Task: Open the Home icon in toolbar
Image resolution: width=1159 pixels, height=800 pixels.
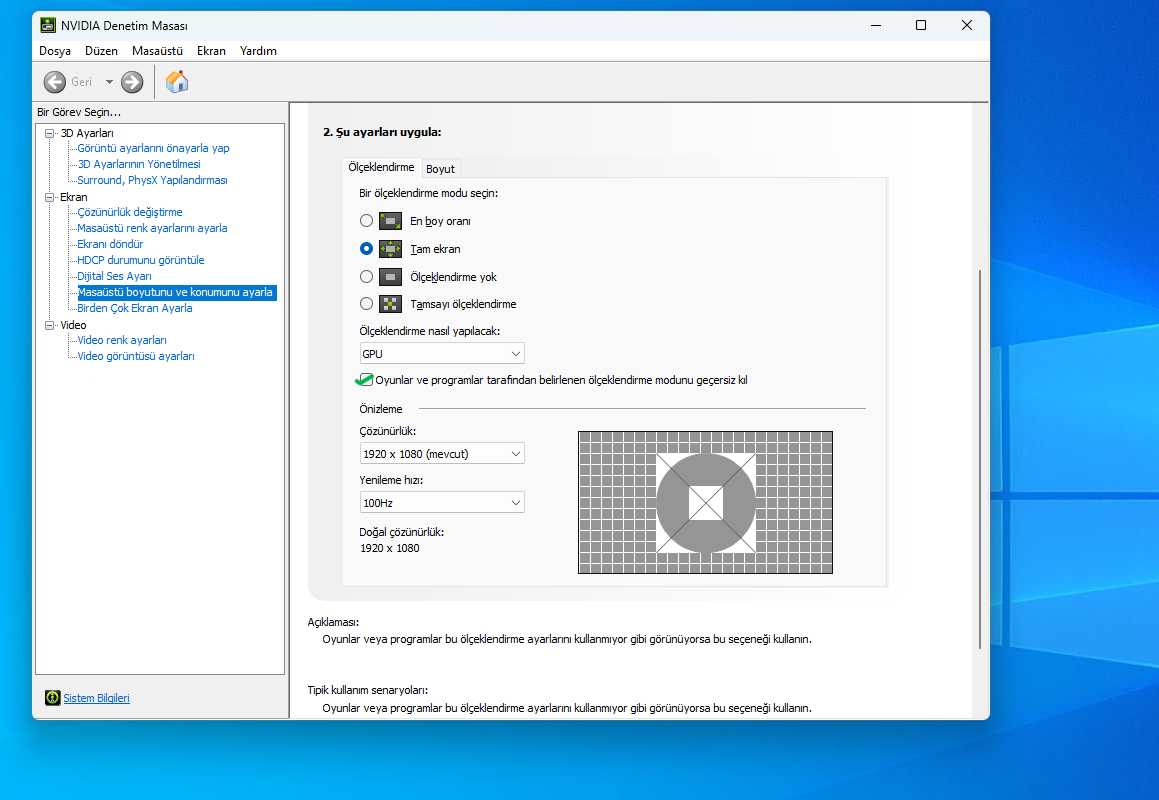Action: [177, 81]
